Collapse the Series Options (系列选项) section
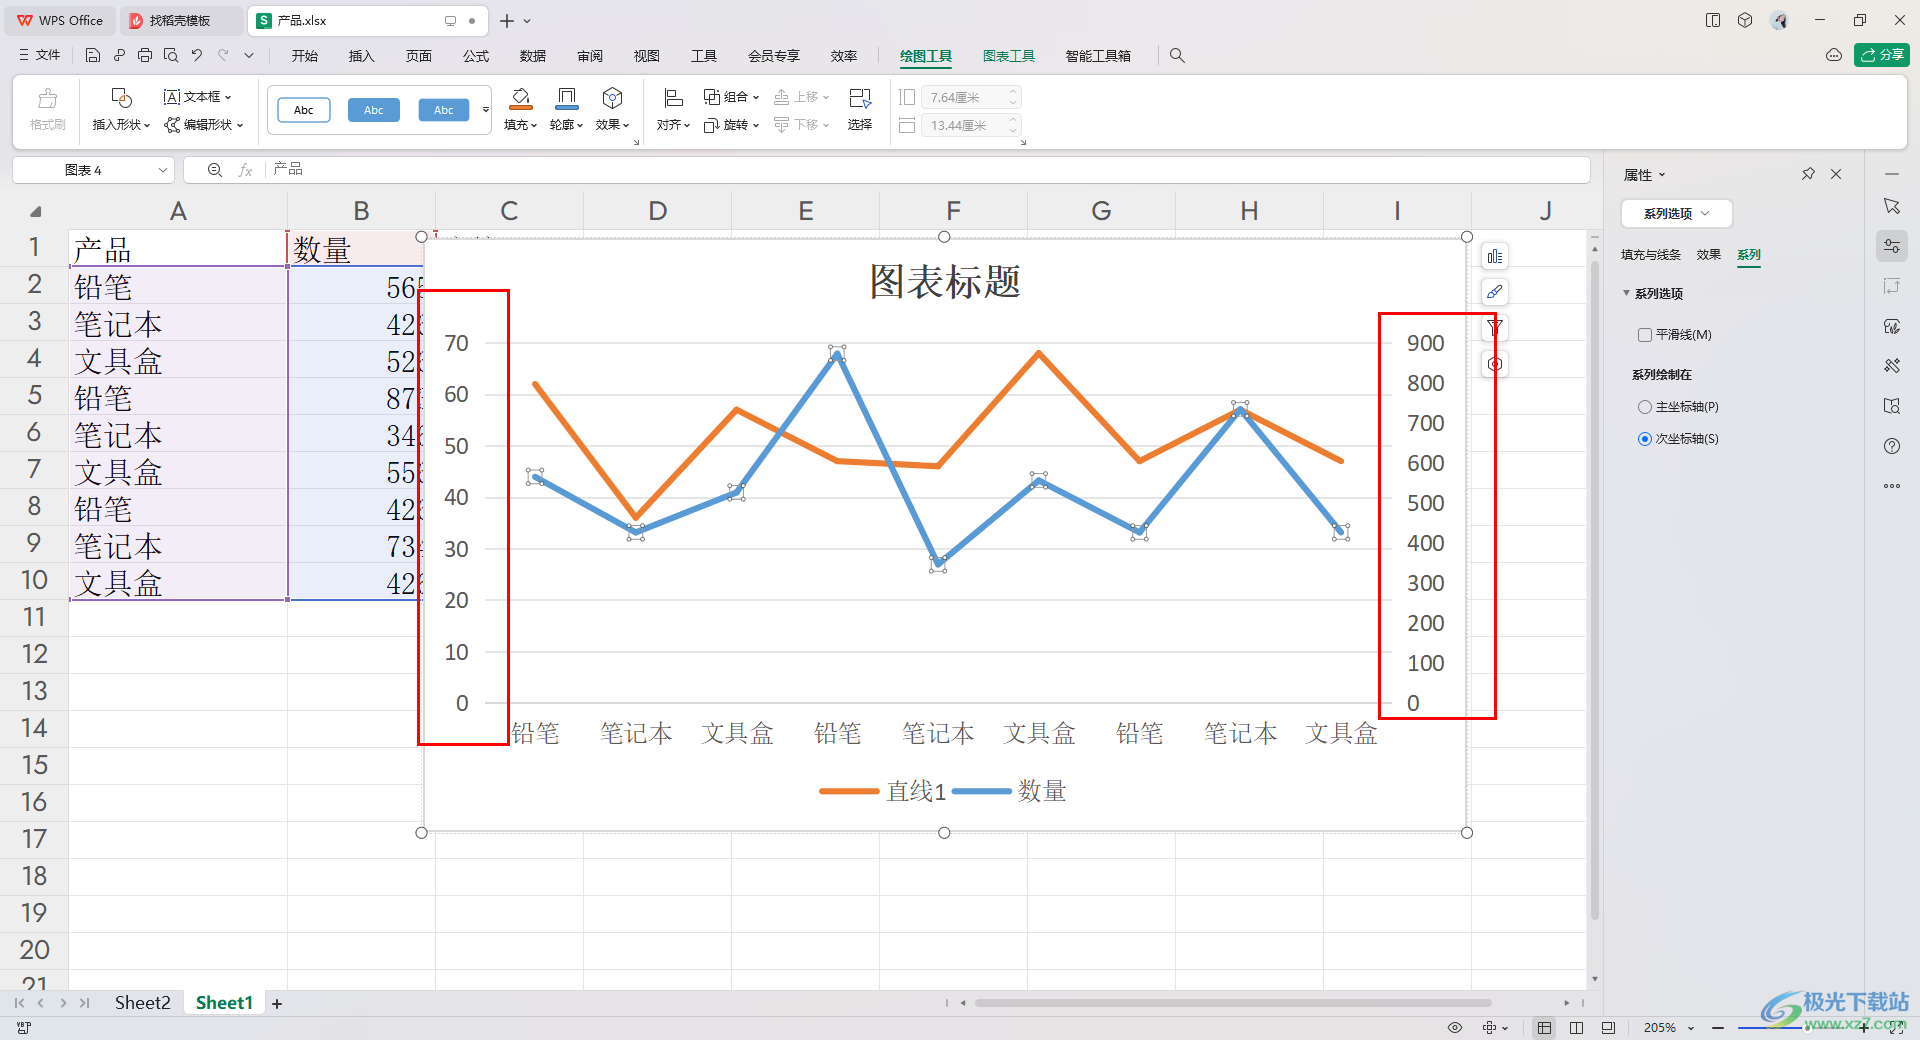1920x1040 pixels. [1626, 293]
